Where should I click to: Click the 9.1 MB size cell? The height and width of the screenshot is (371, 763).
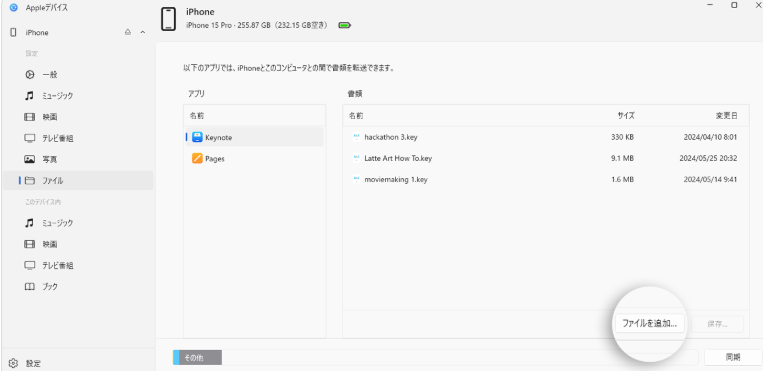pos(623,158)
